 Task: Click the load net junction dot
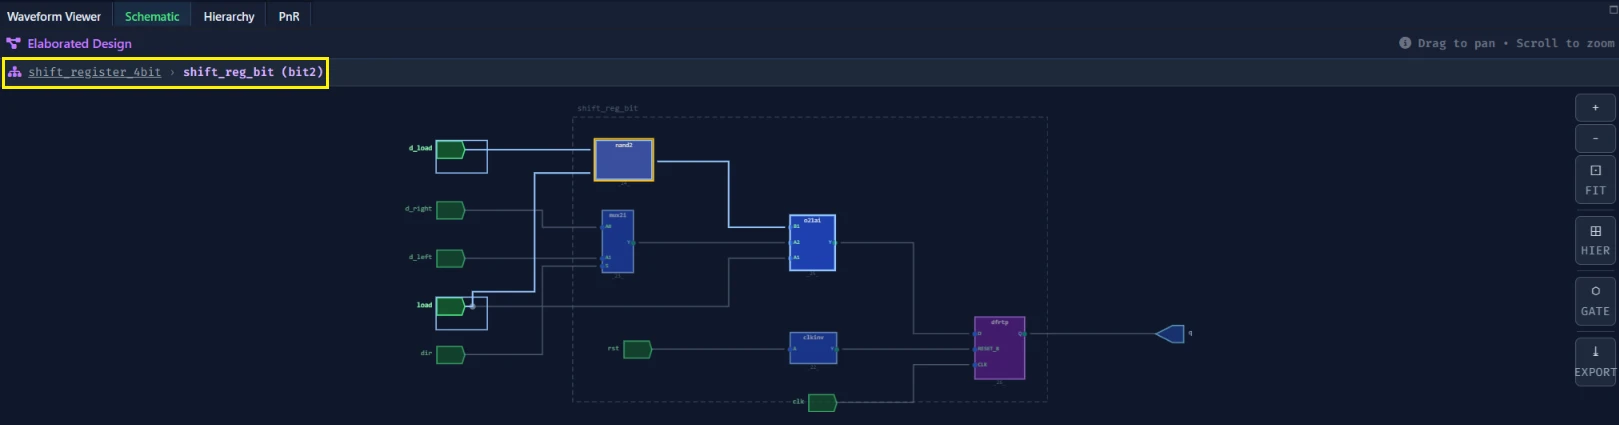(x=472, y=306)
